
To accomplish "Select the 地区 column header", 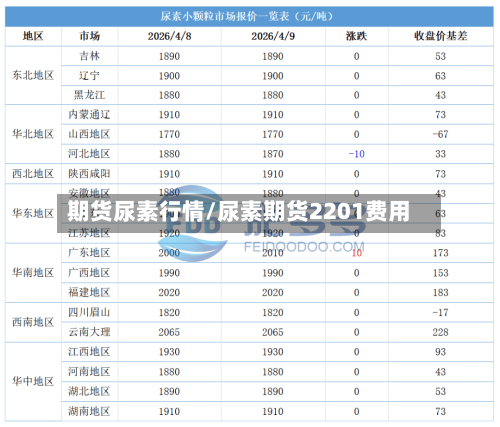I will coord(33,36).
